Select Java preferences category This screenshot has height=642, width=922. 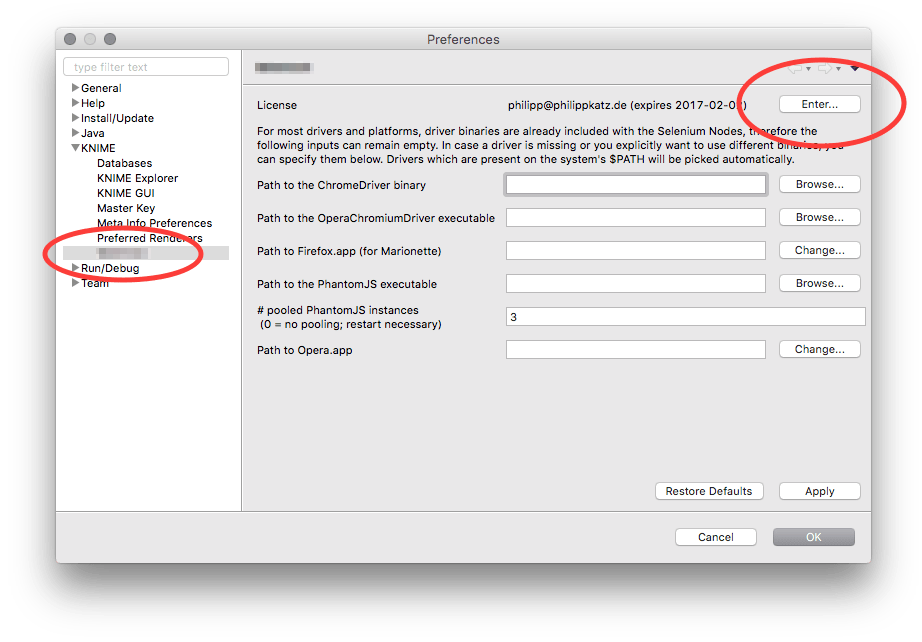tap(93, 133)
